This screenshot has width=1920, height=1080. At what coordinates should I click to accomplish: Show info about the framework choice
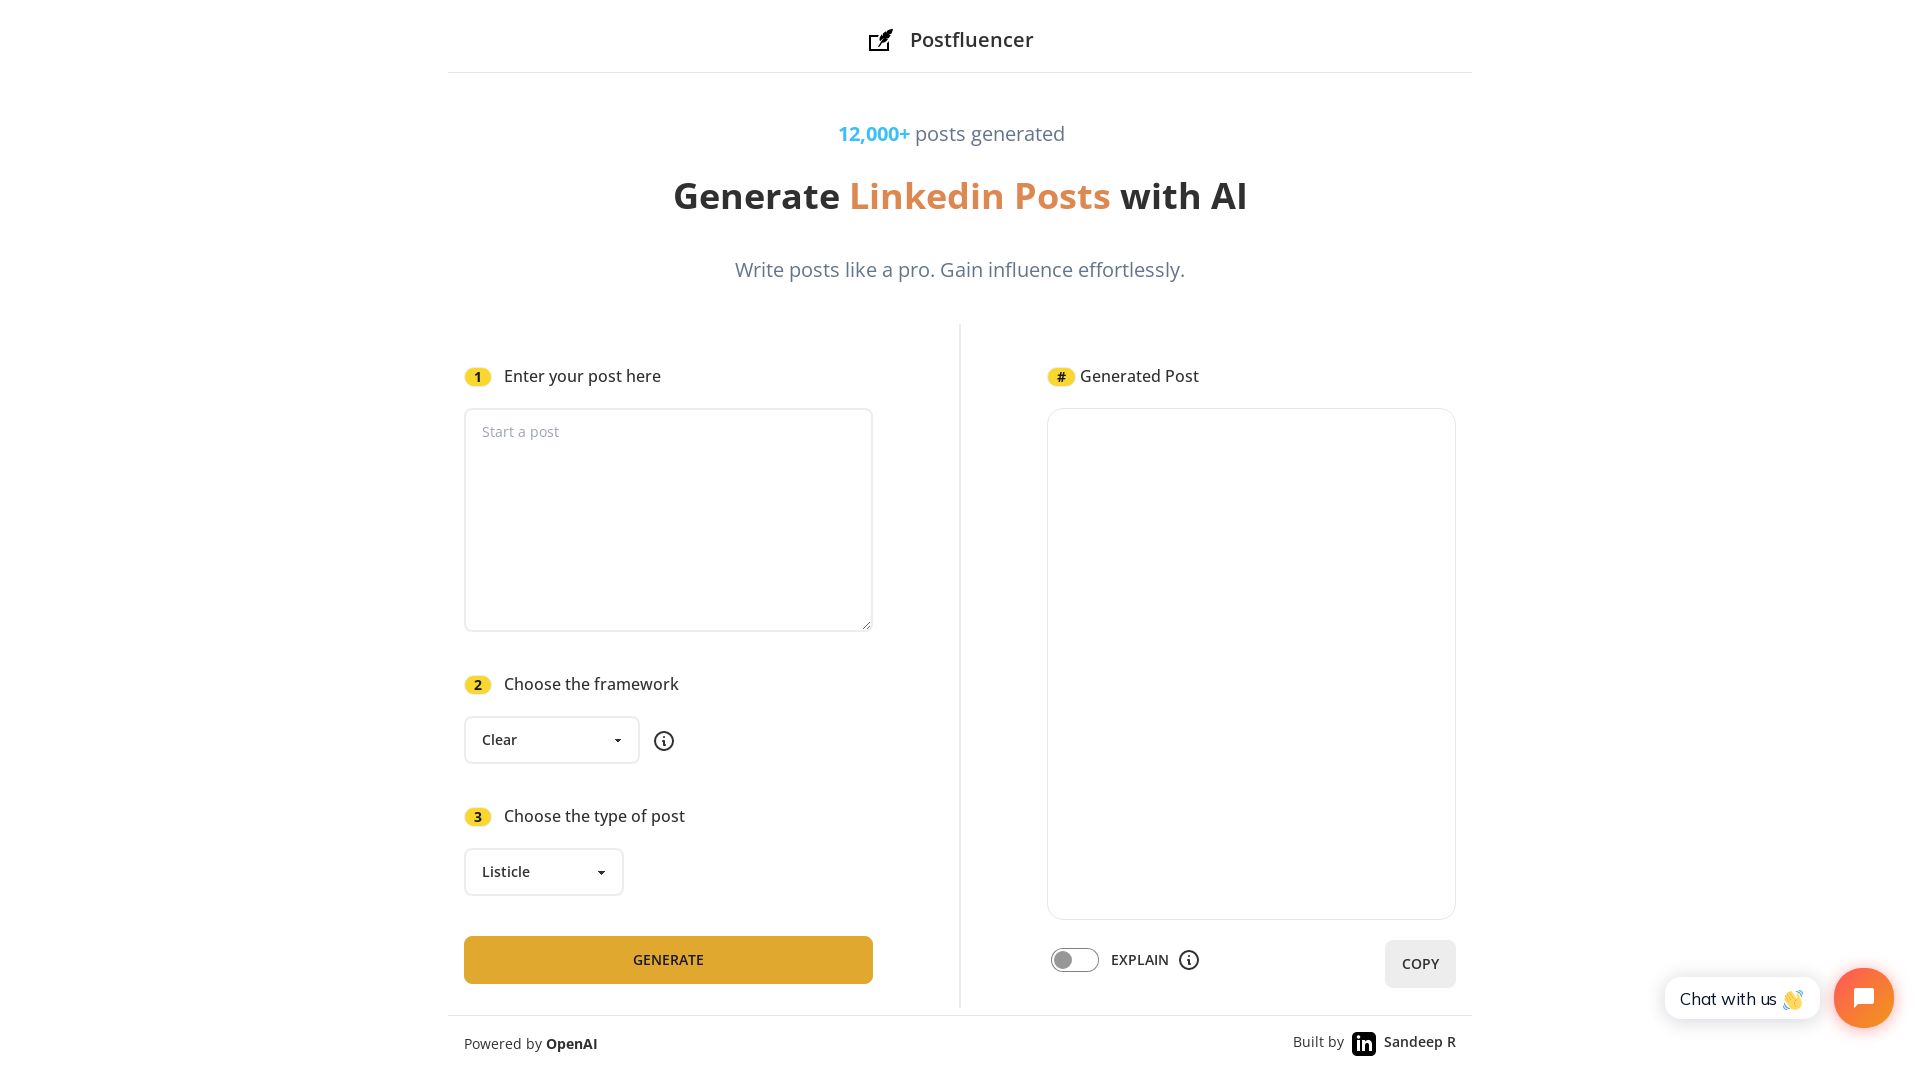(664, 741)
